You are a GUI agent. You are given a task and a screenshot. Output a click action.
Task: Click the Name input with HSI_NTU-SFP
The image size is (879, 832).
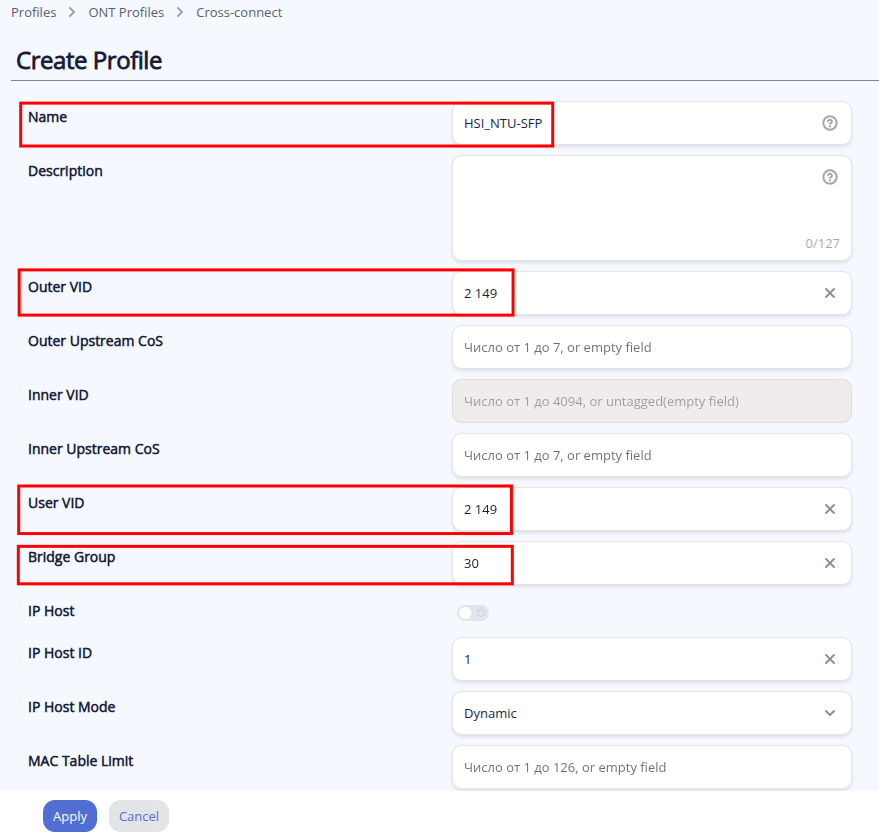640,123
